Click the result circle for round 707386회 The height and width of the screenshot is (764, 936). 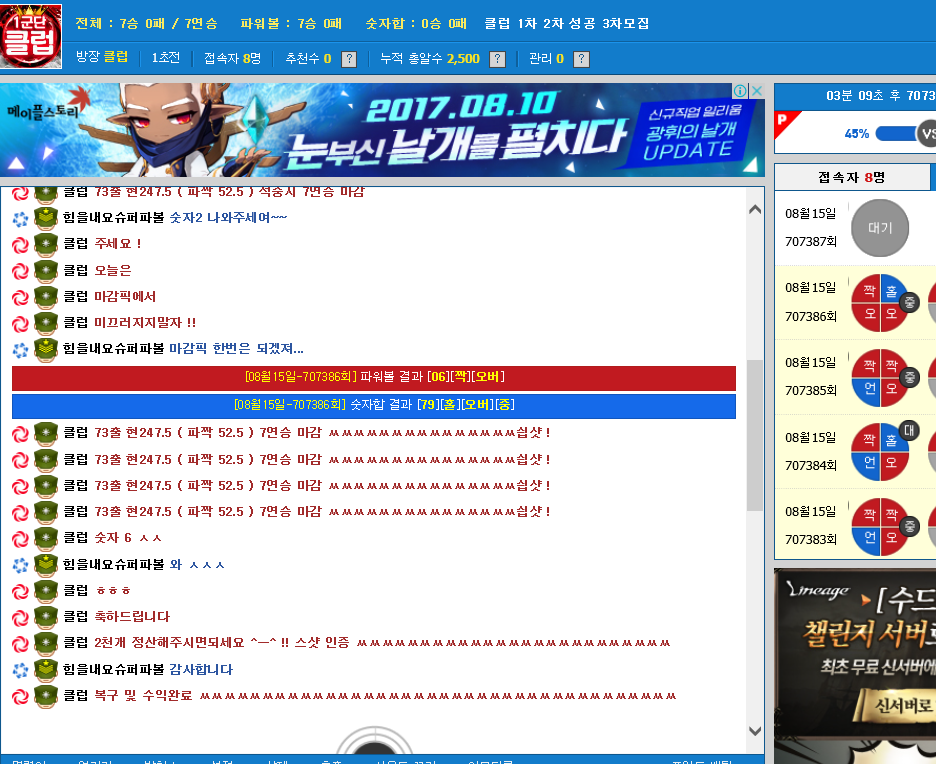[880, 303]
